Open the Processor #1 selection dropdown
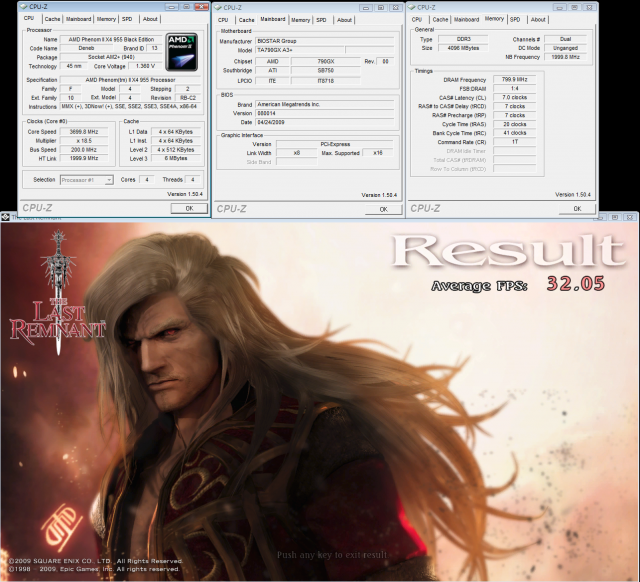 [87, 180]
